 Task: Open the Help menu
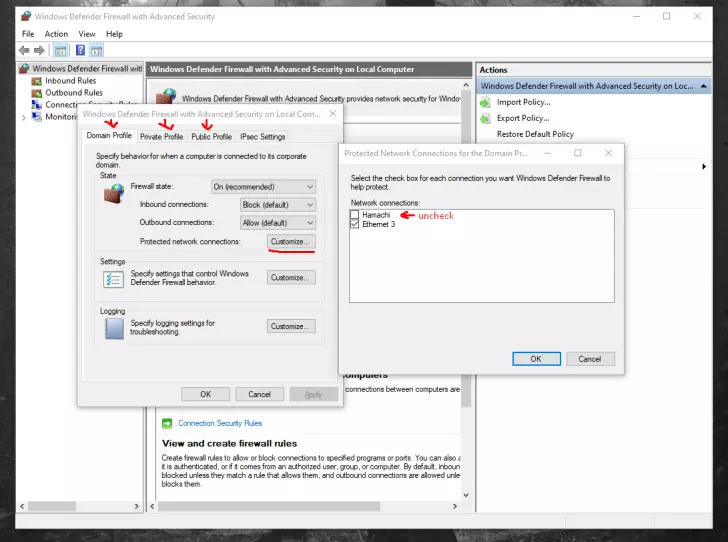[114, 34]
